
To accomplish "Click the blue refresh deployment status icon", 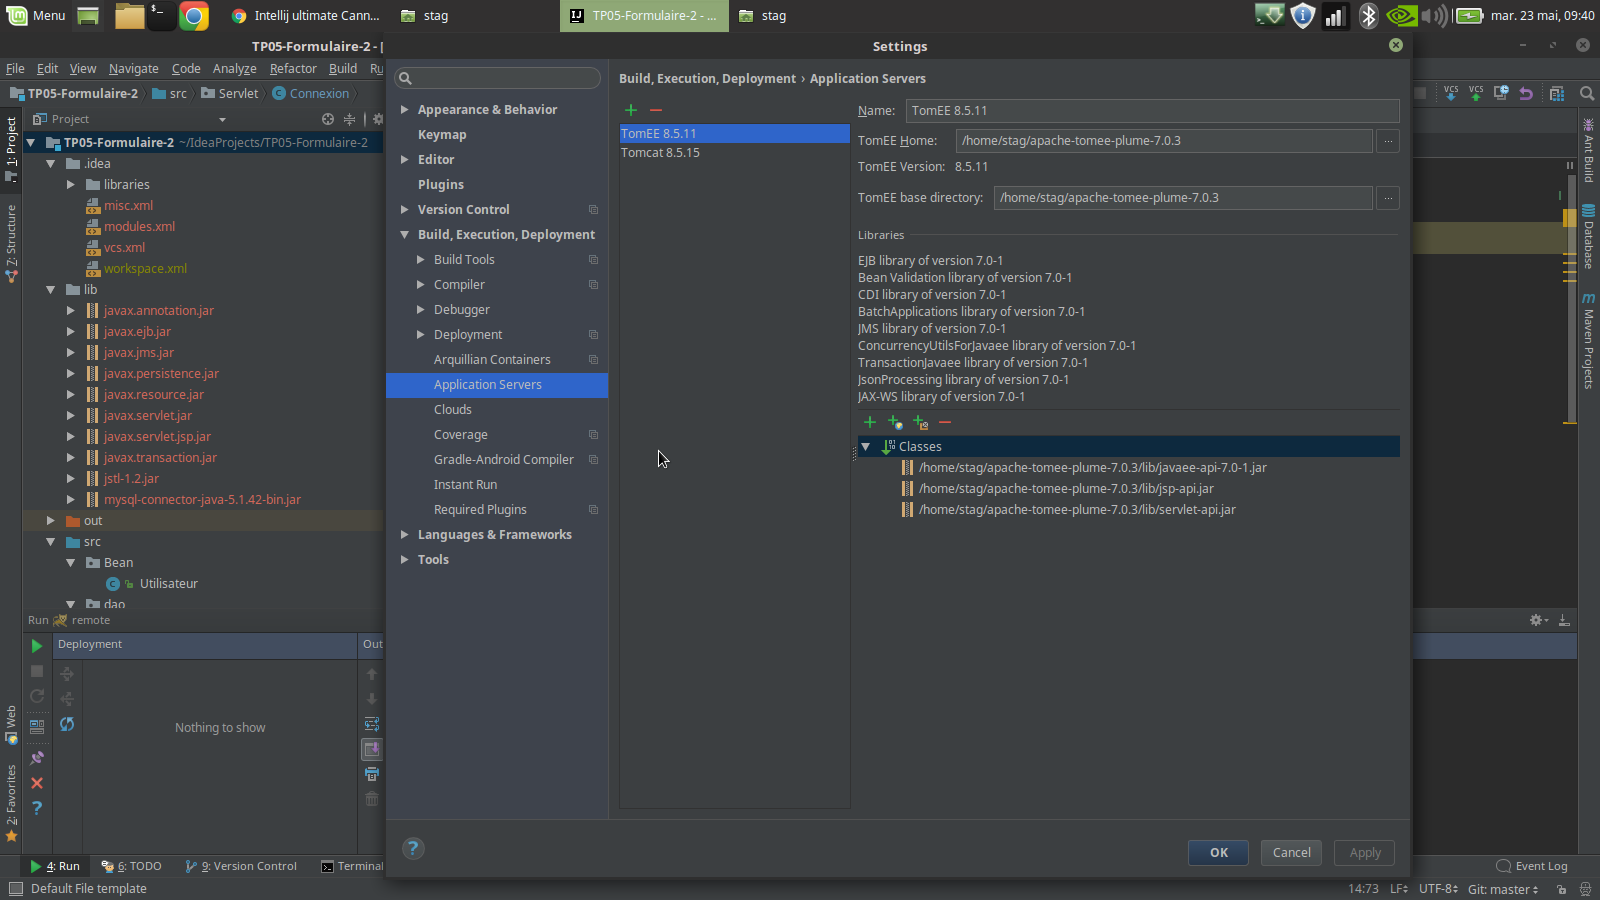I will (x=67, y=724).
